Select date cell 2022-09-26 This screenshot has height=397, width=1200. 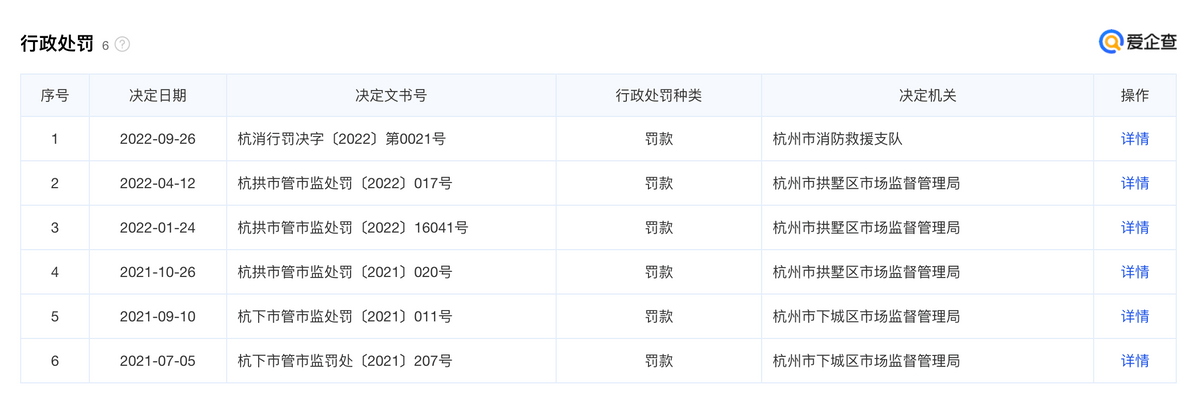point(158,139)
